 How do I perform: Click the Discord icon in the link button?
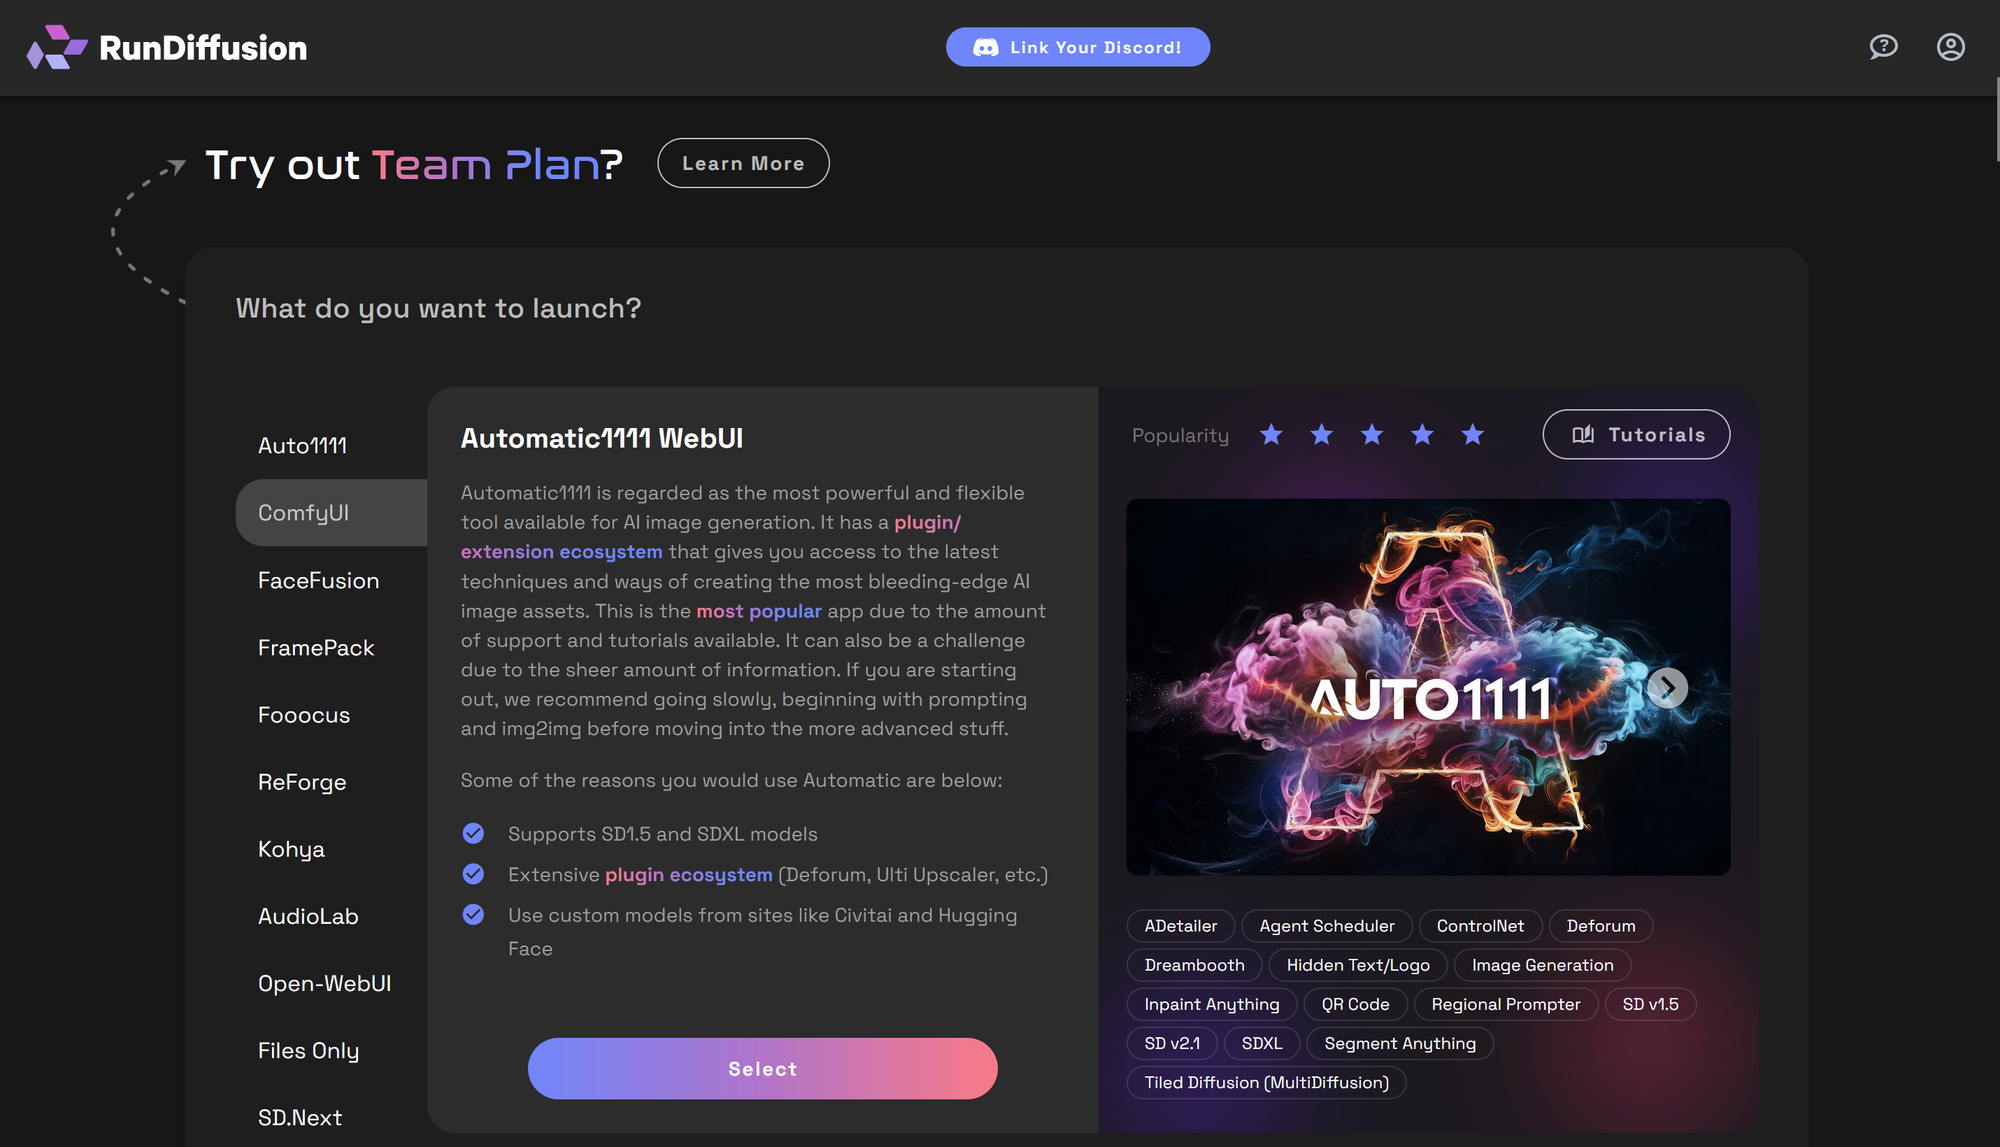pos(985,48)
